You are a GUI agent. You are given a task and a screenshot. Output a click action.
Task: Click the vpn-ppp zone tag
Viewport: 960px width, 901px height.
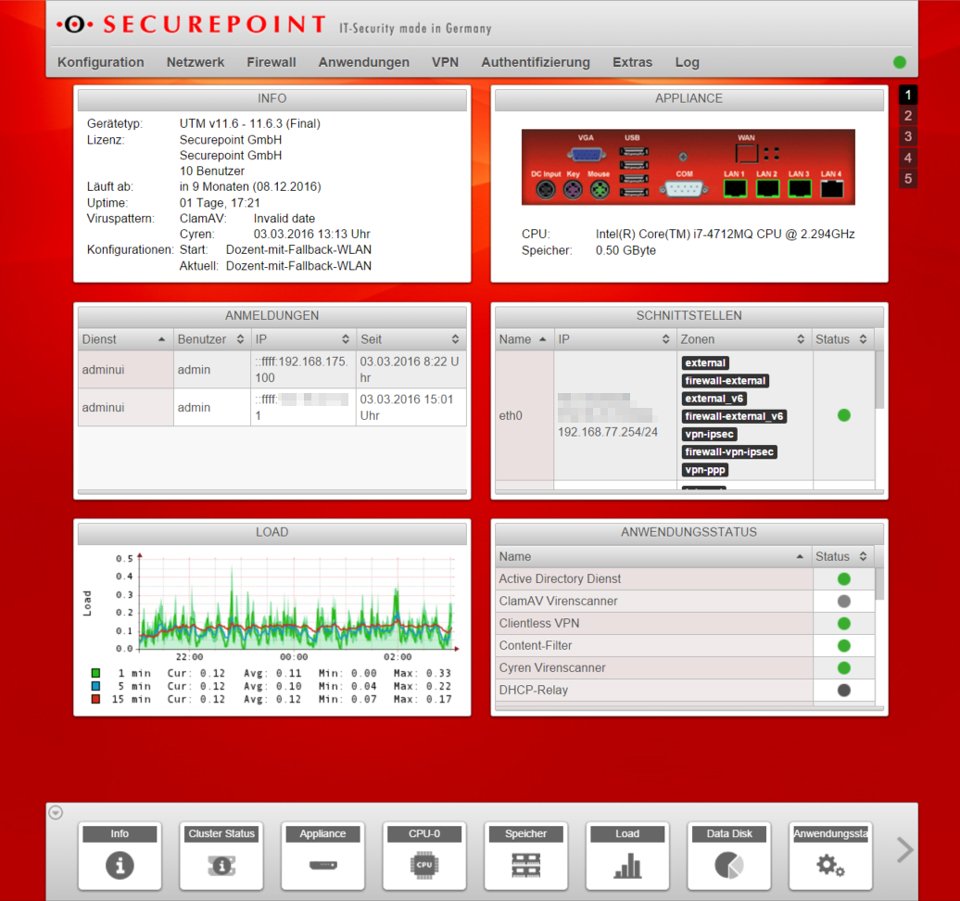[x=705, y=470]
